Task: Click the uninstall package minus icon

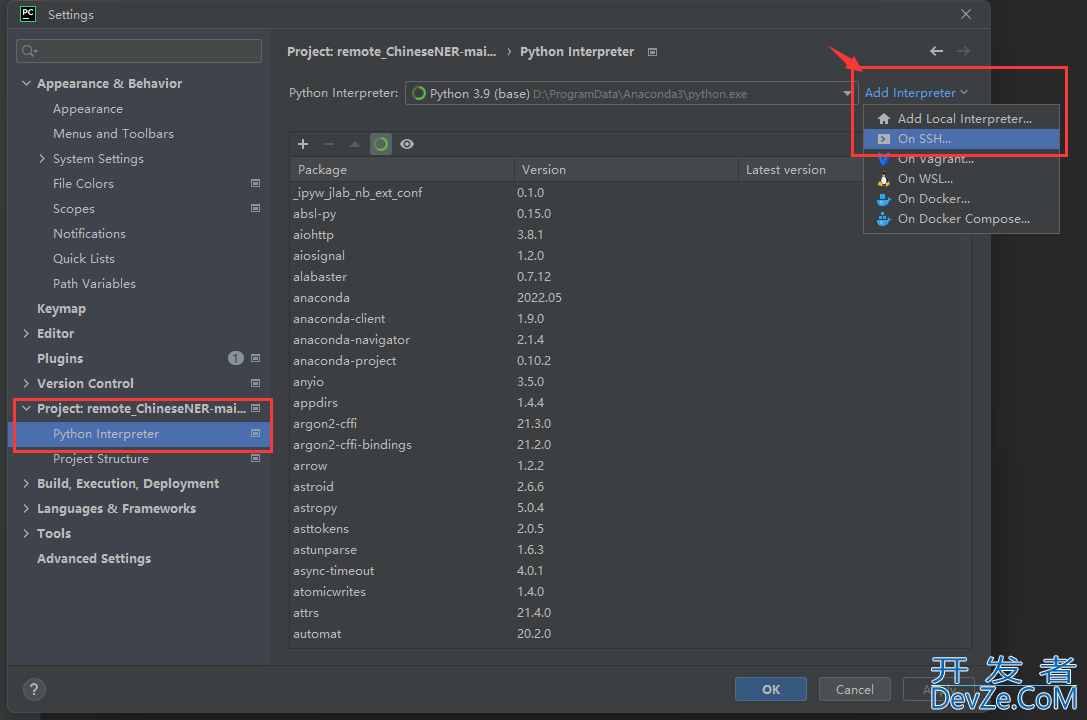Action: click(x=329, y=144)
